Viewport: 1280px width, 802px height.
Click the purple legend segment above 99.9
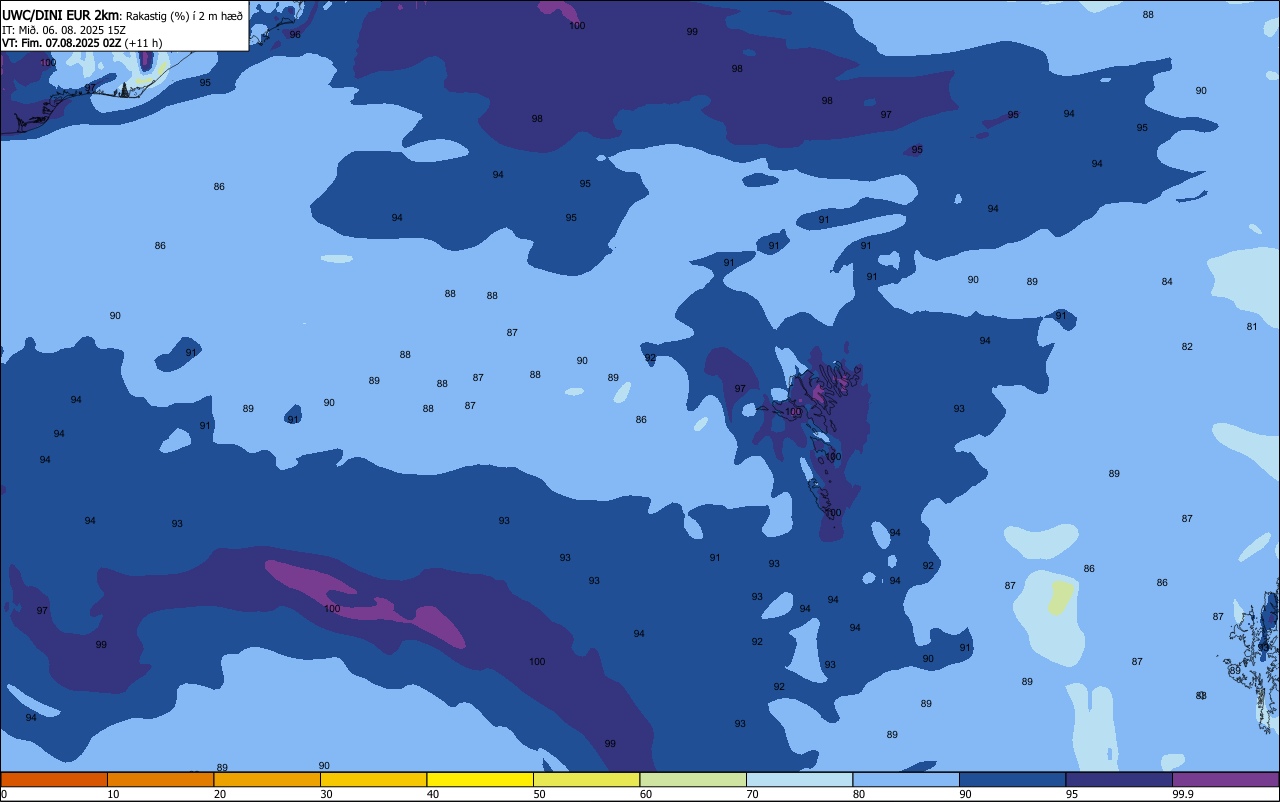[x=1225, y=779]
